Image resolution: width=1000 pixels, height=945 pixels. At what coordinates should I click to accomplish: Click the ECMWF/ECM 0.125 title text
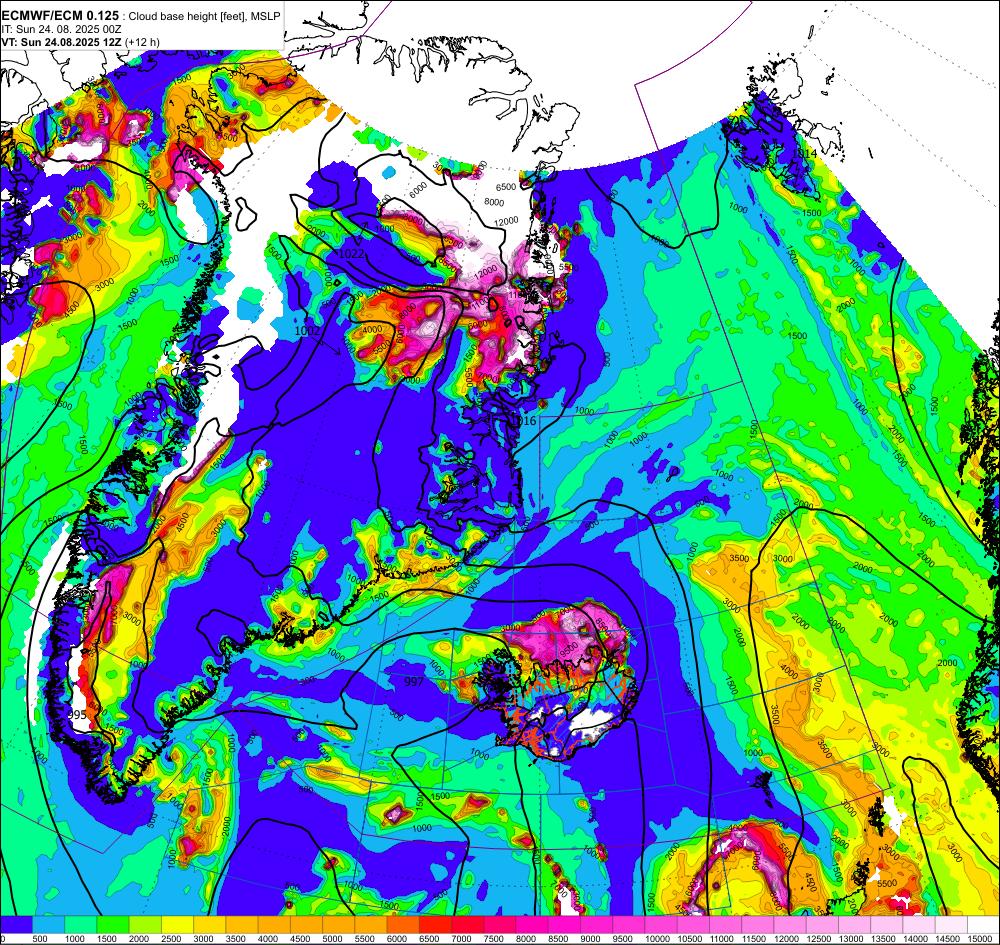61,16
